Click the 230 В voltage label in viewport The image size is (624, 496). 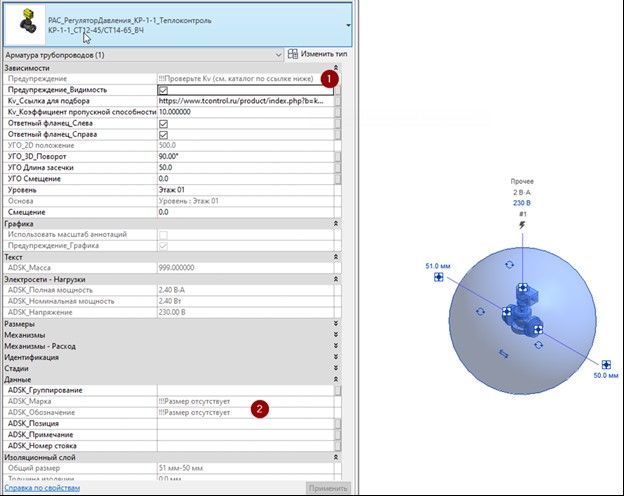522,203
